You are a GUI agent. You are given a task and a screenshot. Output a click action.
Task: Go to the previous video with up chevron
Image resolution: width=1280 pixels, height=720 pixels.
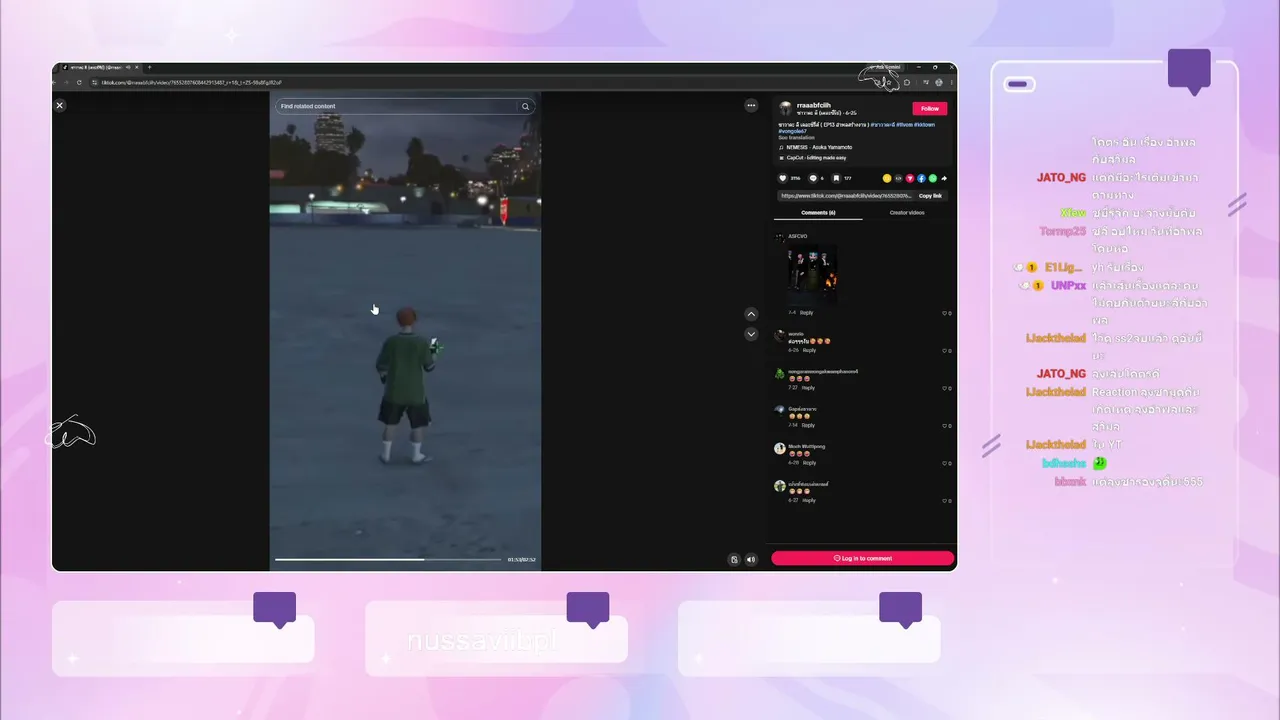[x=751, y=314]
